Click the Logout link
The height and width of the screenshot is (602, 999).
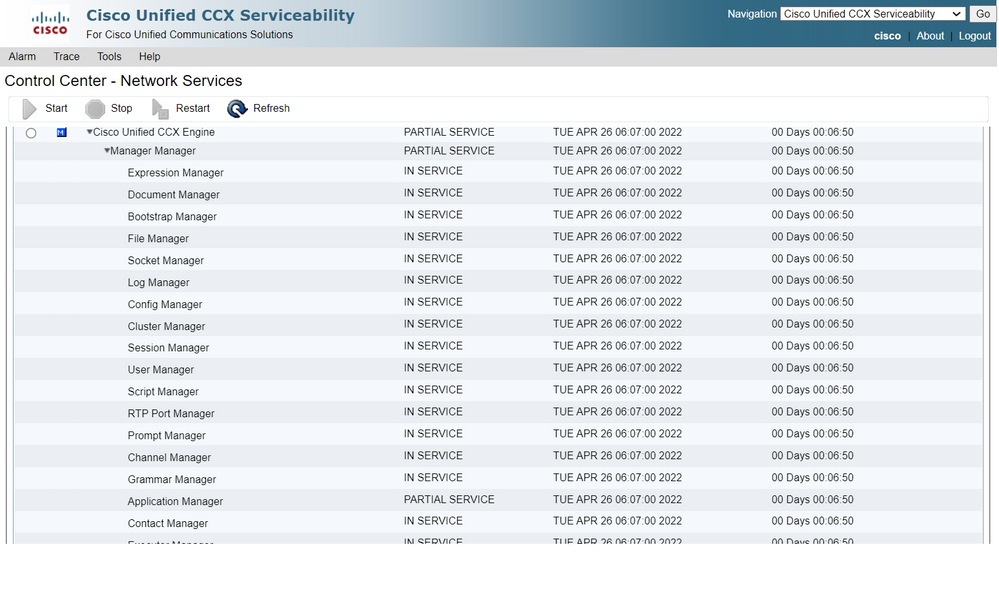pos(975,36)
